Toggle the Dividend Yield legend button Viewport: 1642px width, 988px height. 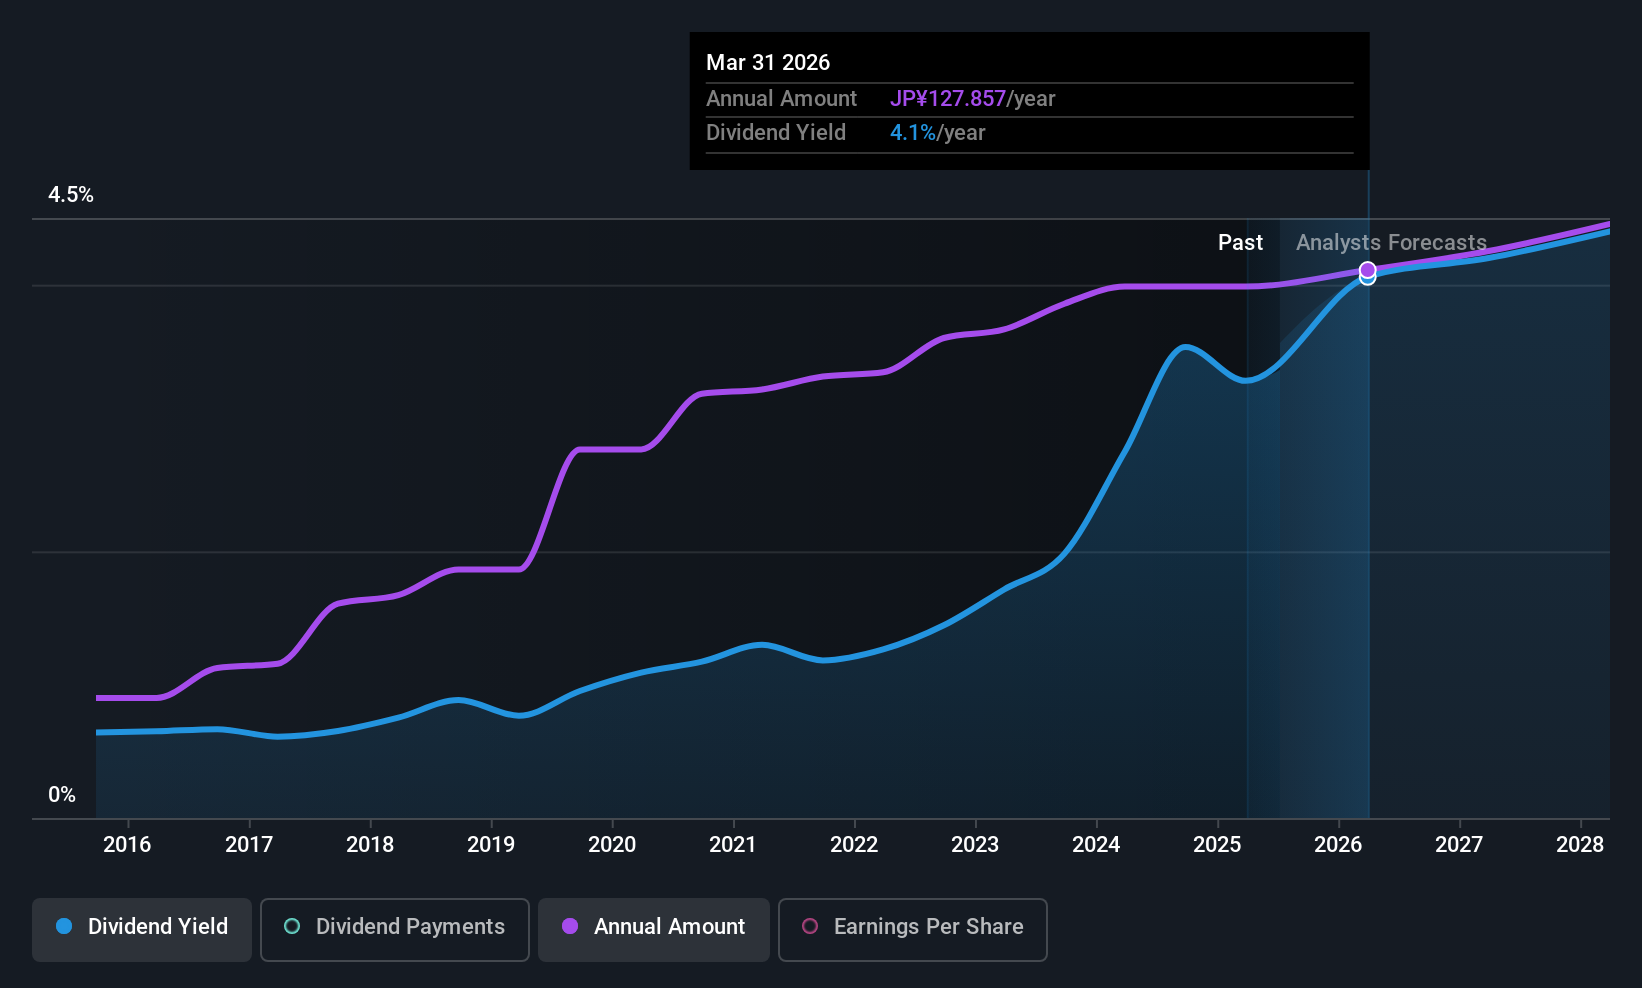click(142, 930)
